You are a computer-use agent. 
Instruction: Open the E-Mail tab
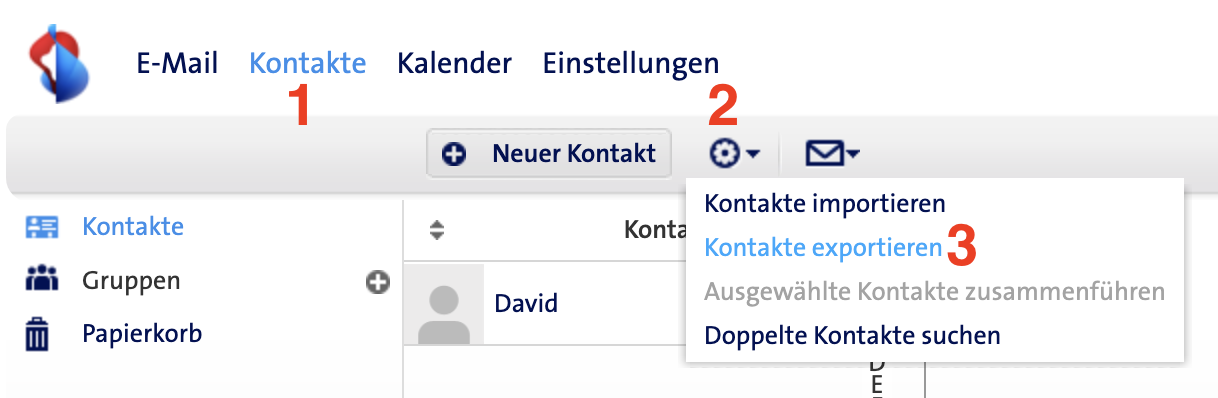pos(177,63)
